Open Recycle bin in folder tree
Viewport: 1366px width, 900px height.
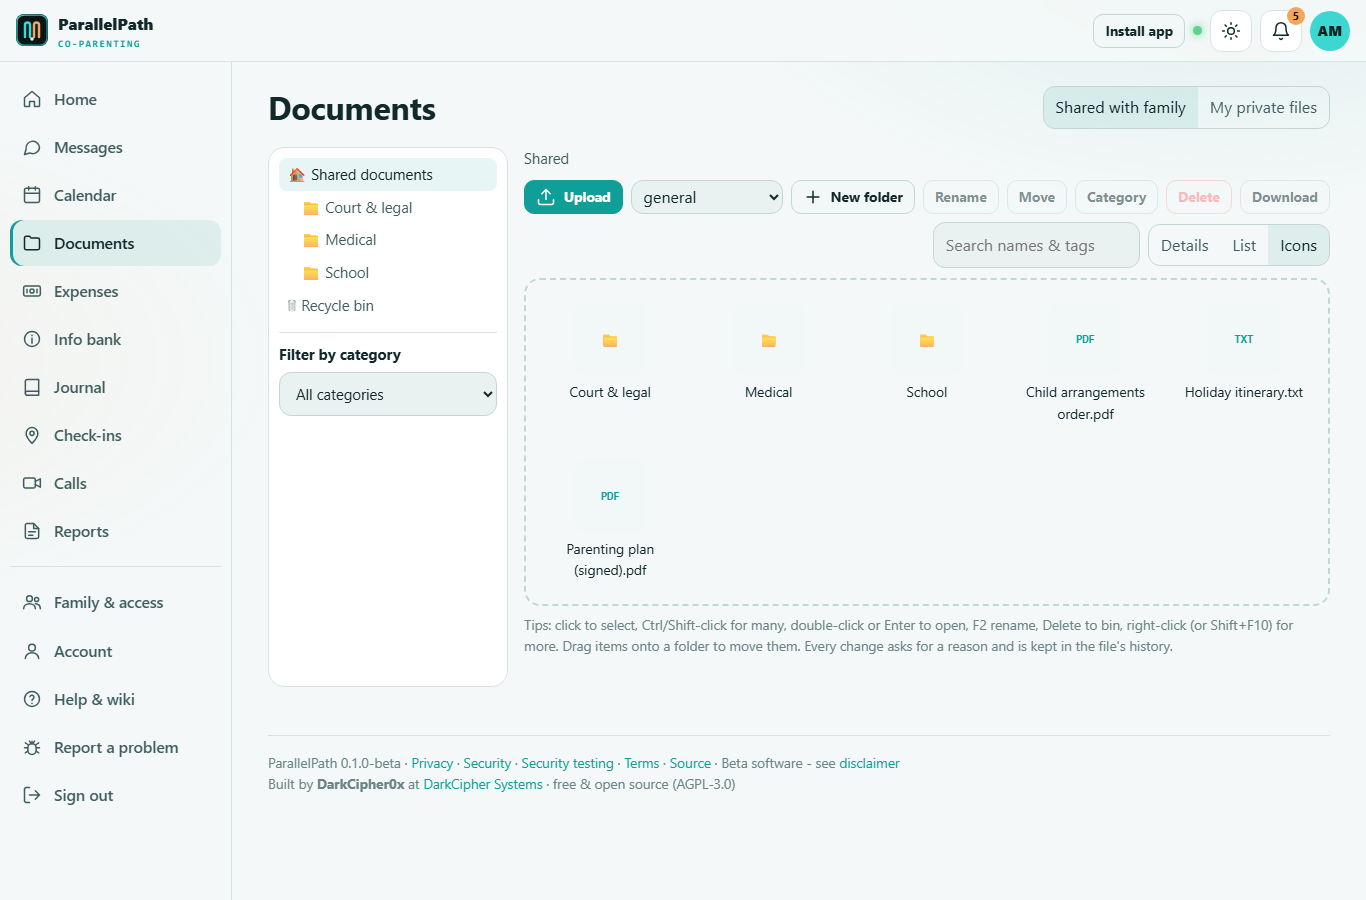388,306
